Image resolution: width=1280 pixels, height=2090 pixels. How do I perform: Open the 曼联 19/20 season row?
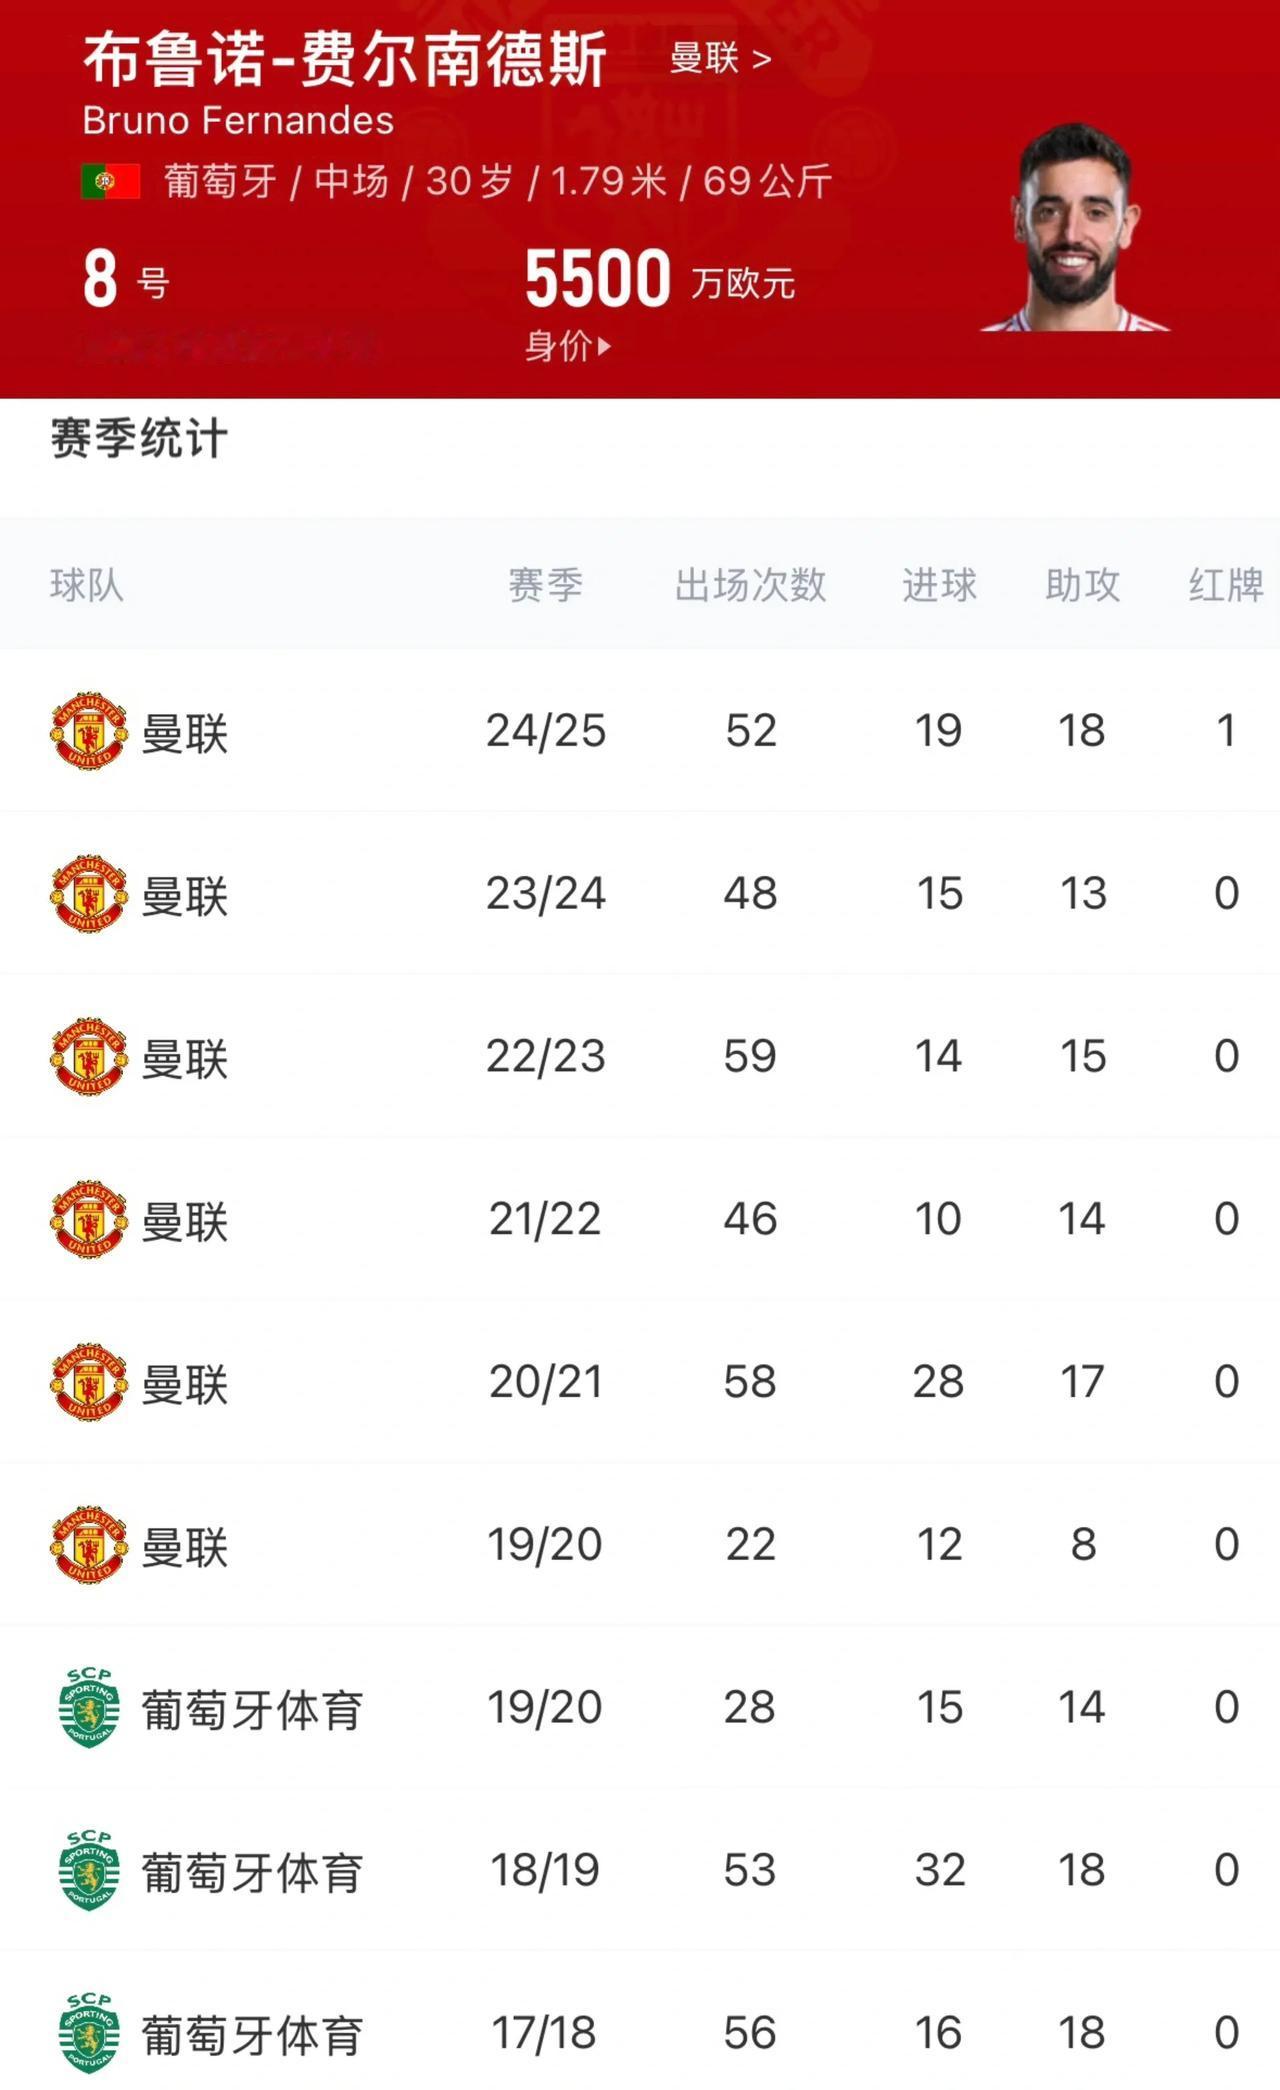640,1545
